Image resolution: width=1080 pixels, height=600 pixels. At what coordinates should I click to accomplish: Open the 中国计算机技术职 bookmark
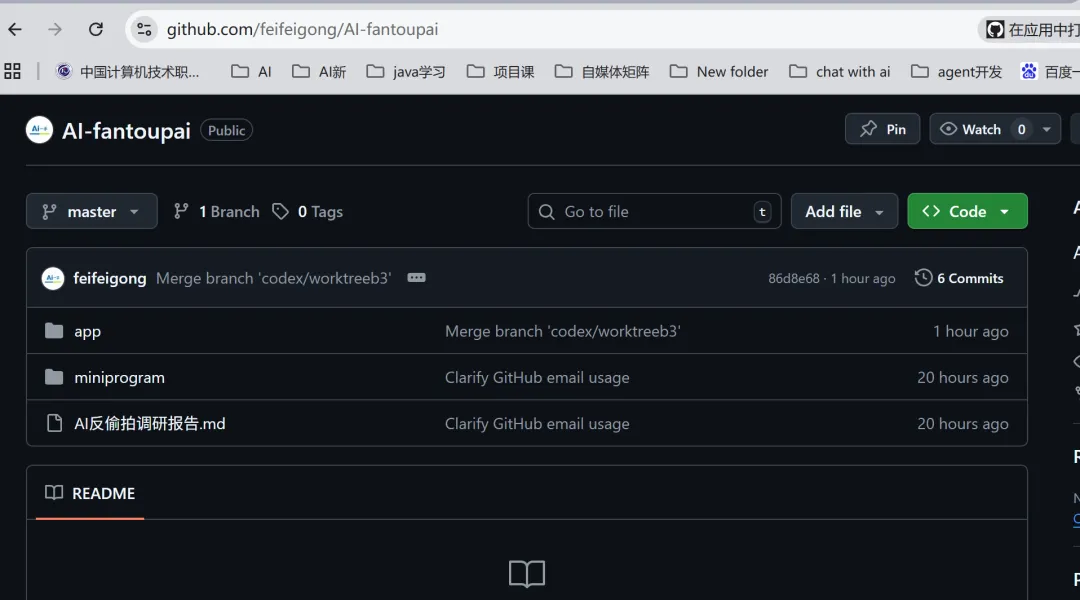pos(128,71)
